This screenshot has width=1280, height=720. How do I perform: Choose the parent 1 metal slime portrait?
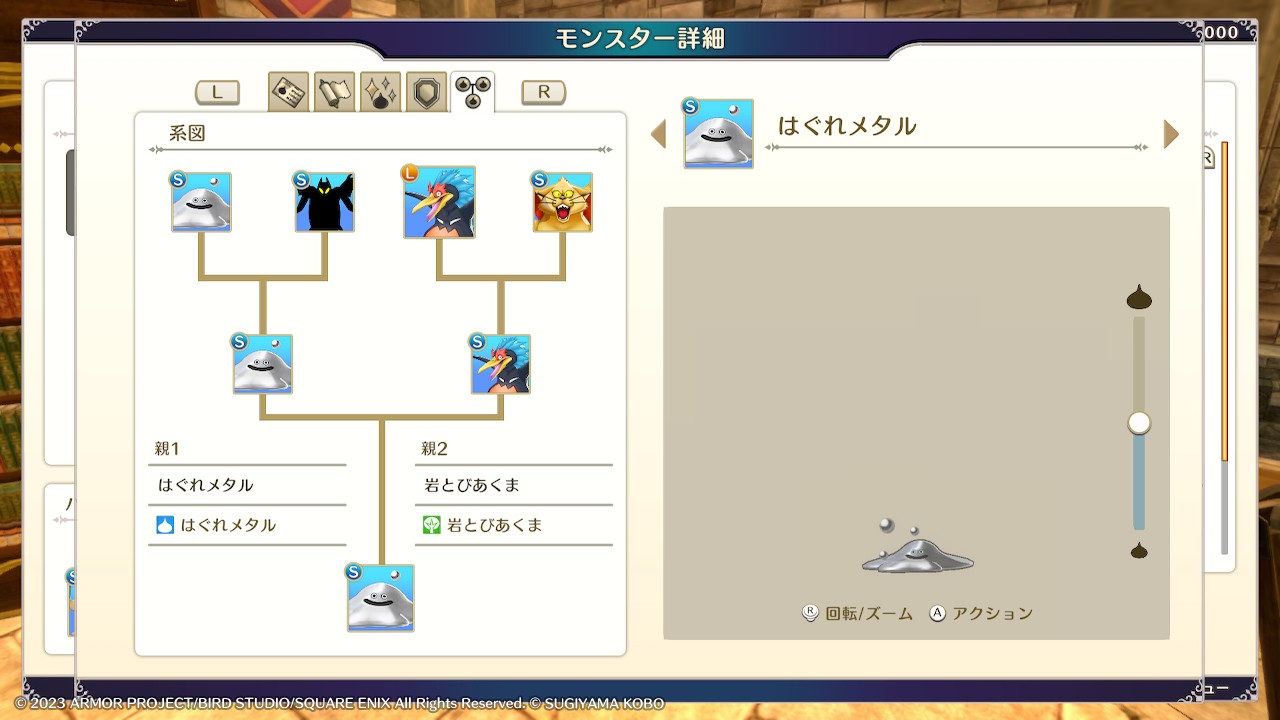tap(262, 363)
